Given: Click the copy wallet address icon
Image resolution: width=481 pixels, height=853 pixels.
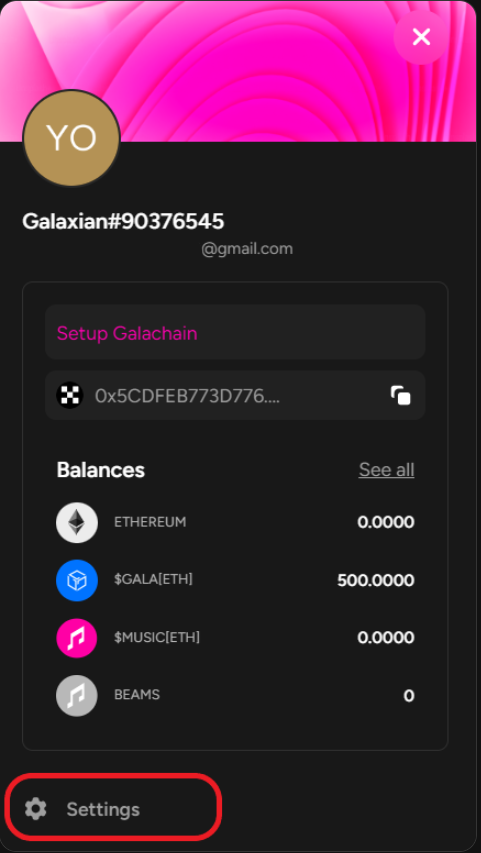Looking at the screenshot, I should click(400, 395).
